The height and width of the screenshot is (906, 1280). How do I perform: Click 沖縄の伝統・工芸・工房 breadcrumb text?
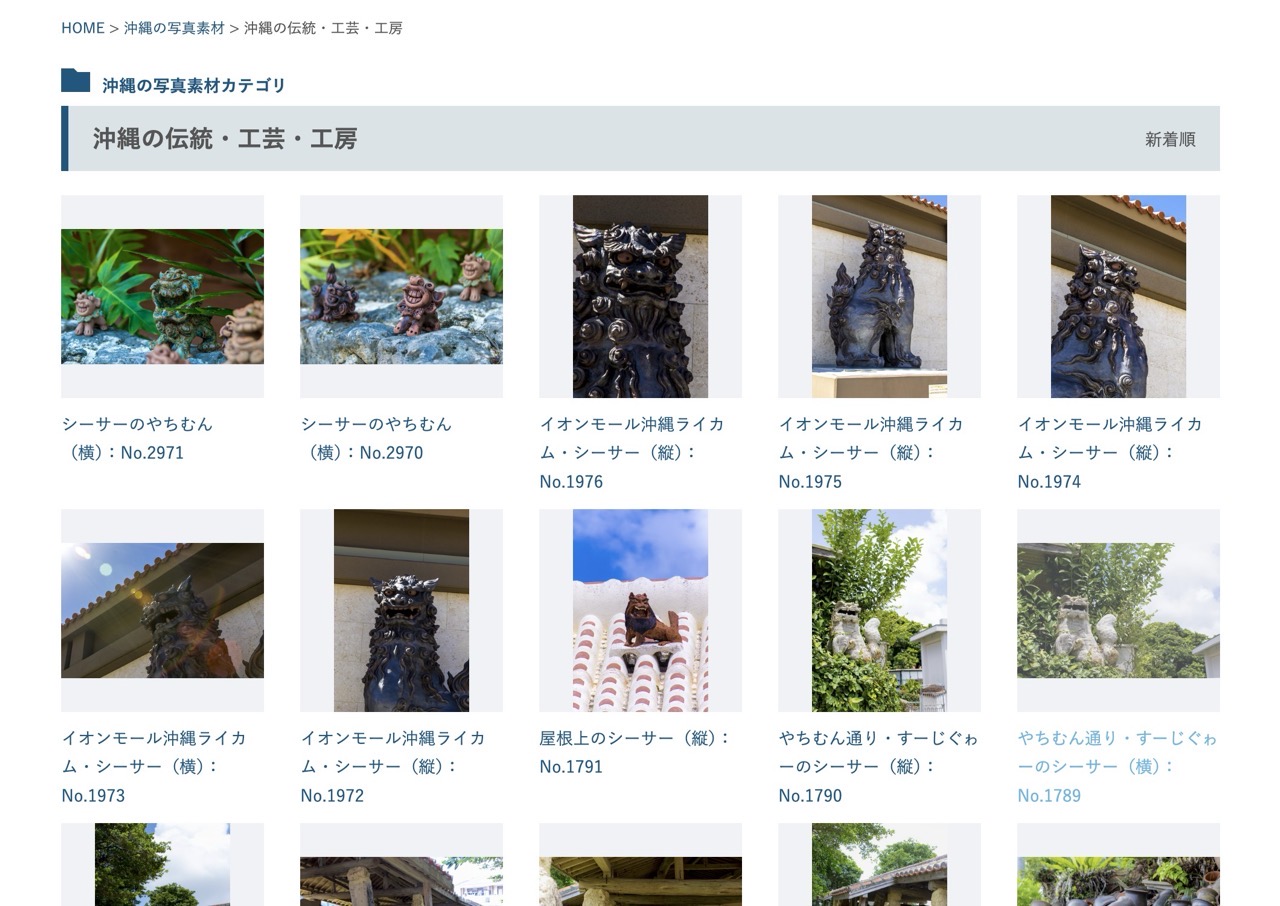pos(323,28)
